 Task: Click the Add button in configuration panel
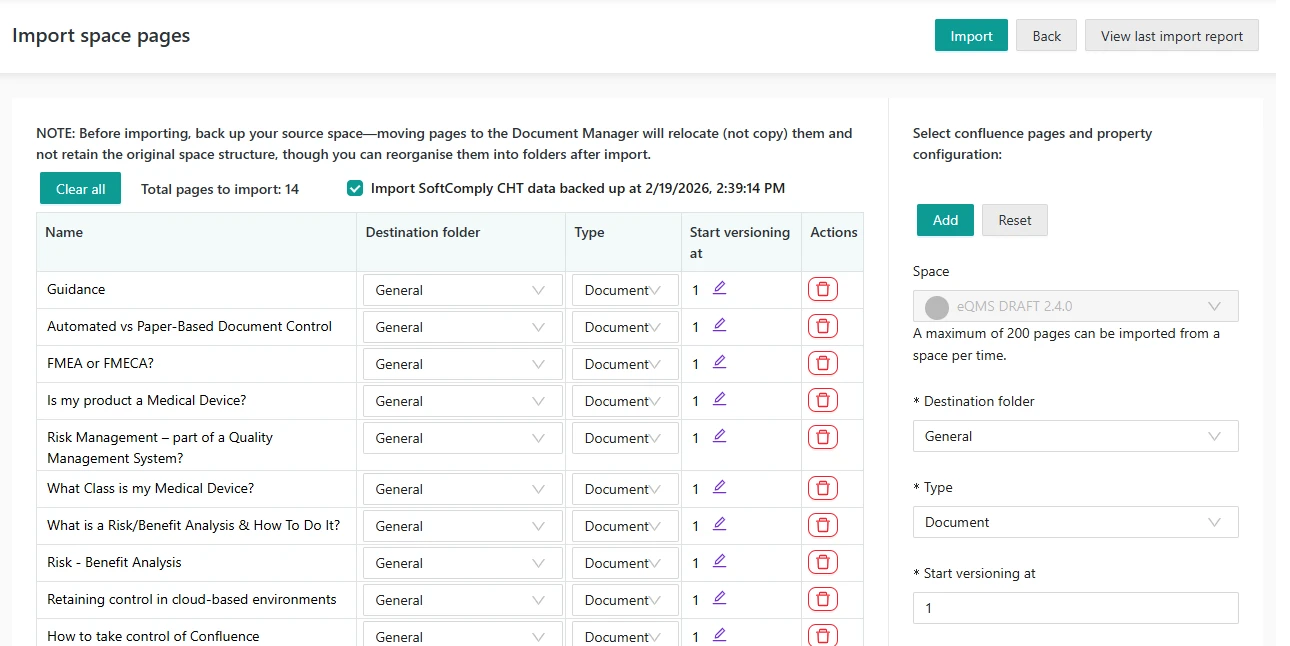(944, 220)
